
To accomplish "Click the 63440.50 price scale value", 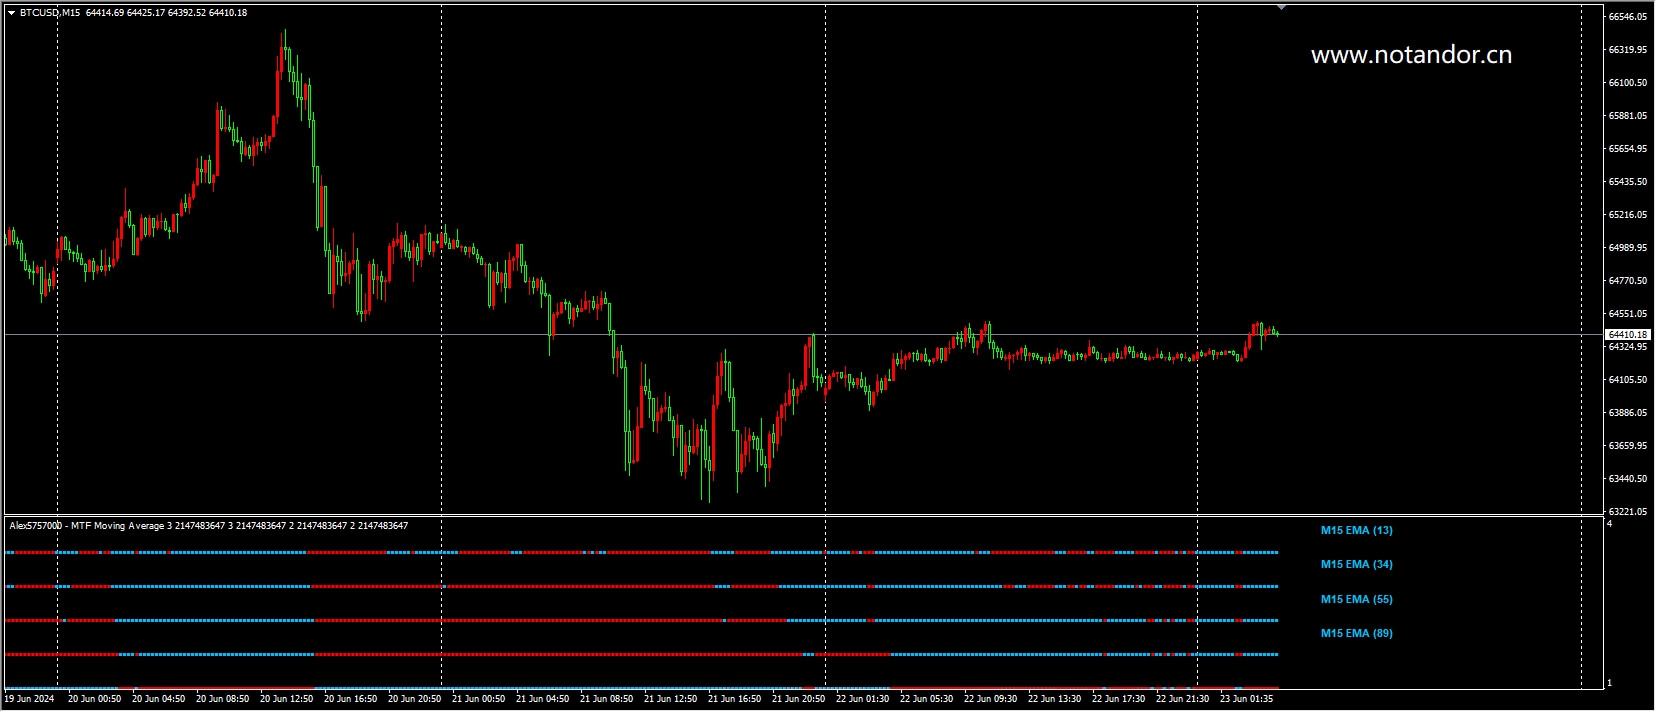I will coord(1628,479).
